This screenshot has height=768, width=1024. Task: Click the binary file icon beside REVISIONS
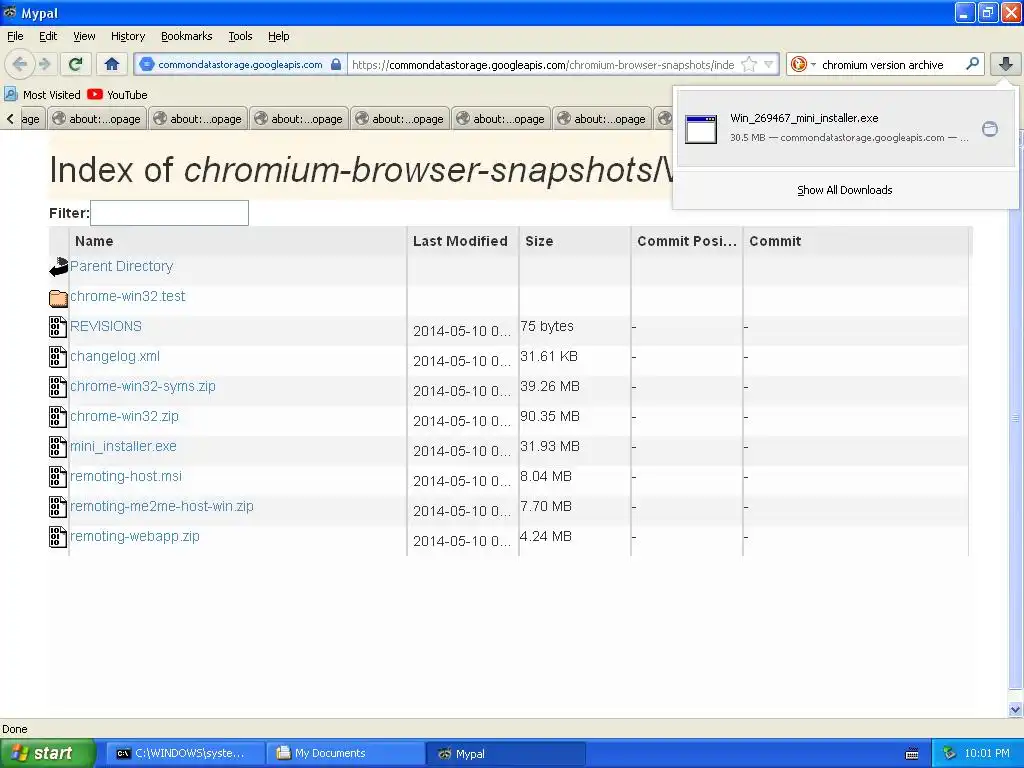coord(58,327)
